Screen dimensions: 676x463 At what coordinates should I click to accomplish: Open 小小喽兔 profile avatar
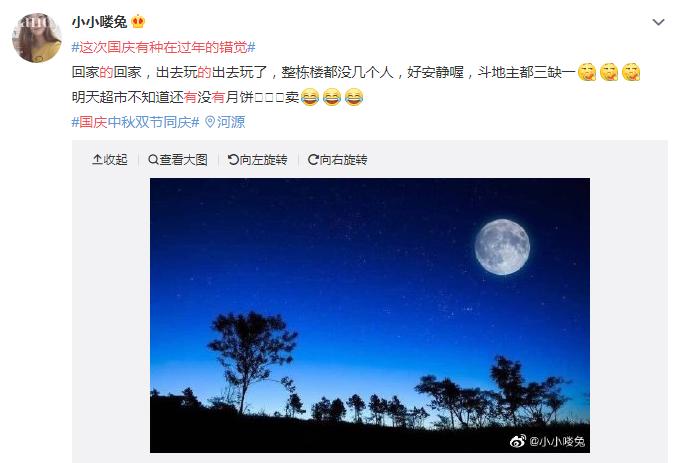[x=37, y=38]
